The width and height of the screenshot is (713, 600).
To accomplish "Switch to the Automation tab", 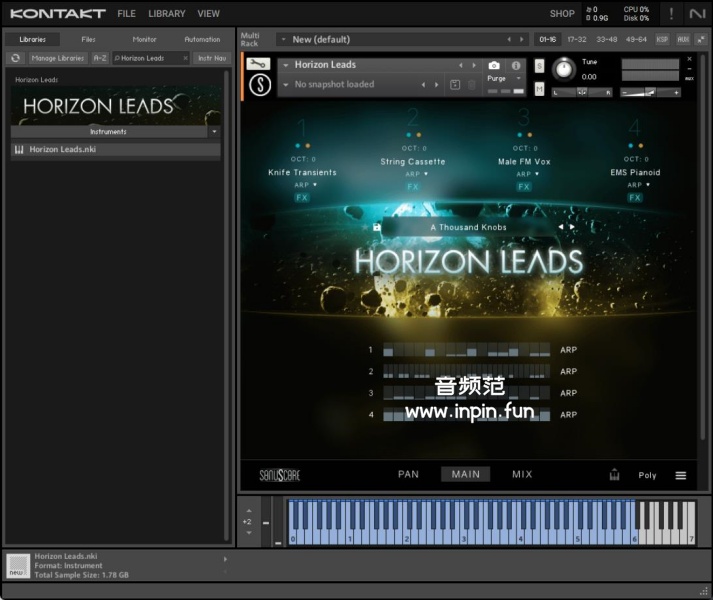I will (202, 40).
